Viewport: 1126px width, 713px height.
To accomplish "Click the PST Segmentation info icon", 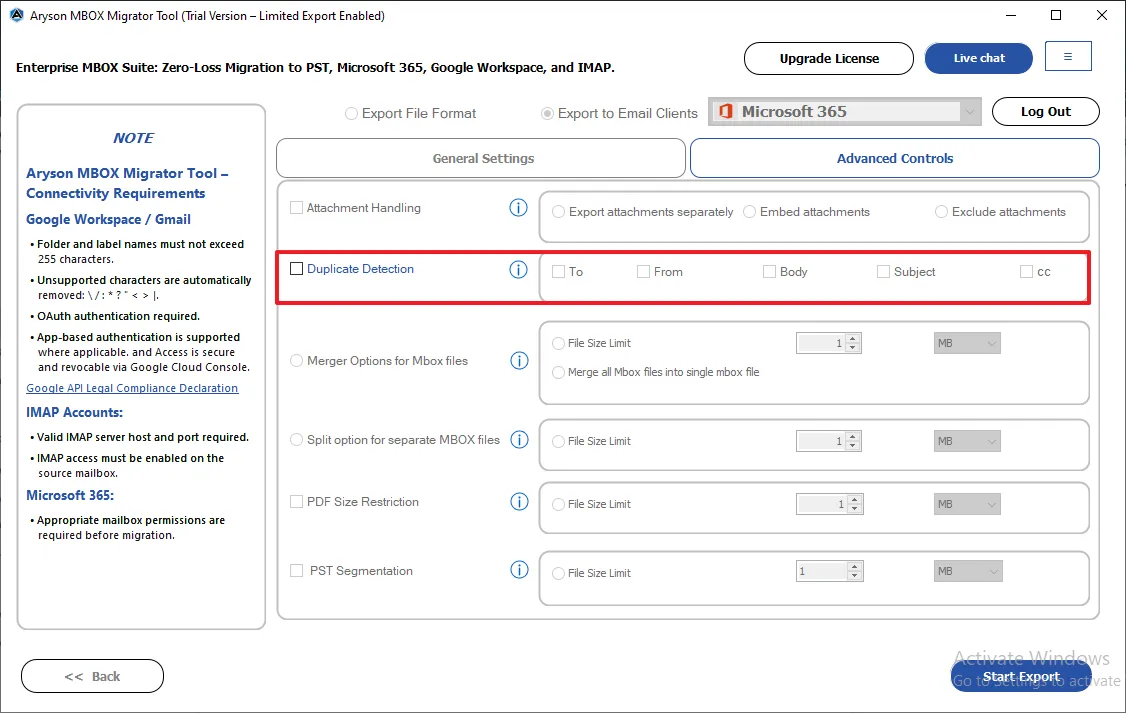I will pos(519,569).
